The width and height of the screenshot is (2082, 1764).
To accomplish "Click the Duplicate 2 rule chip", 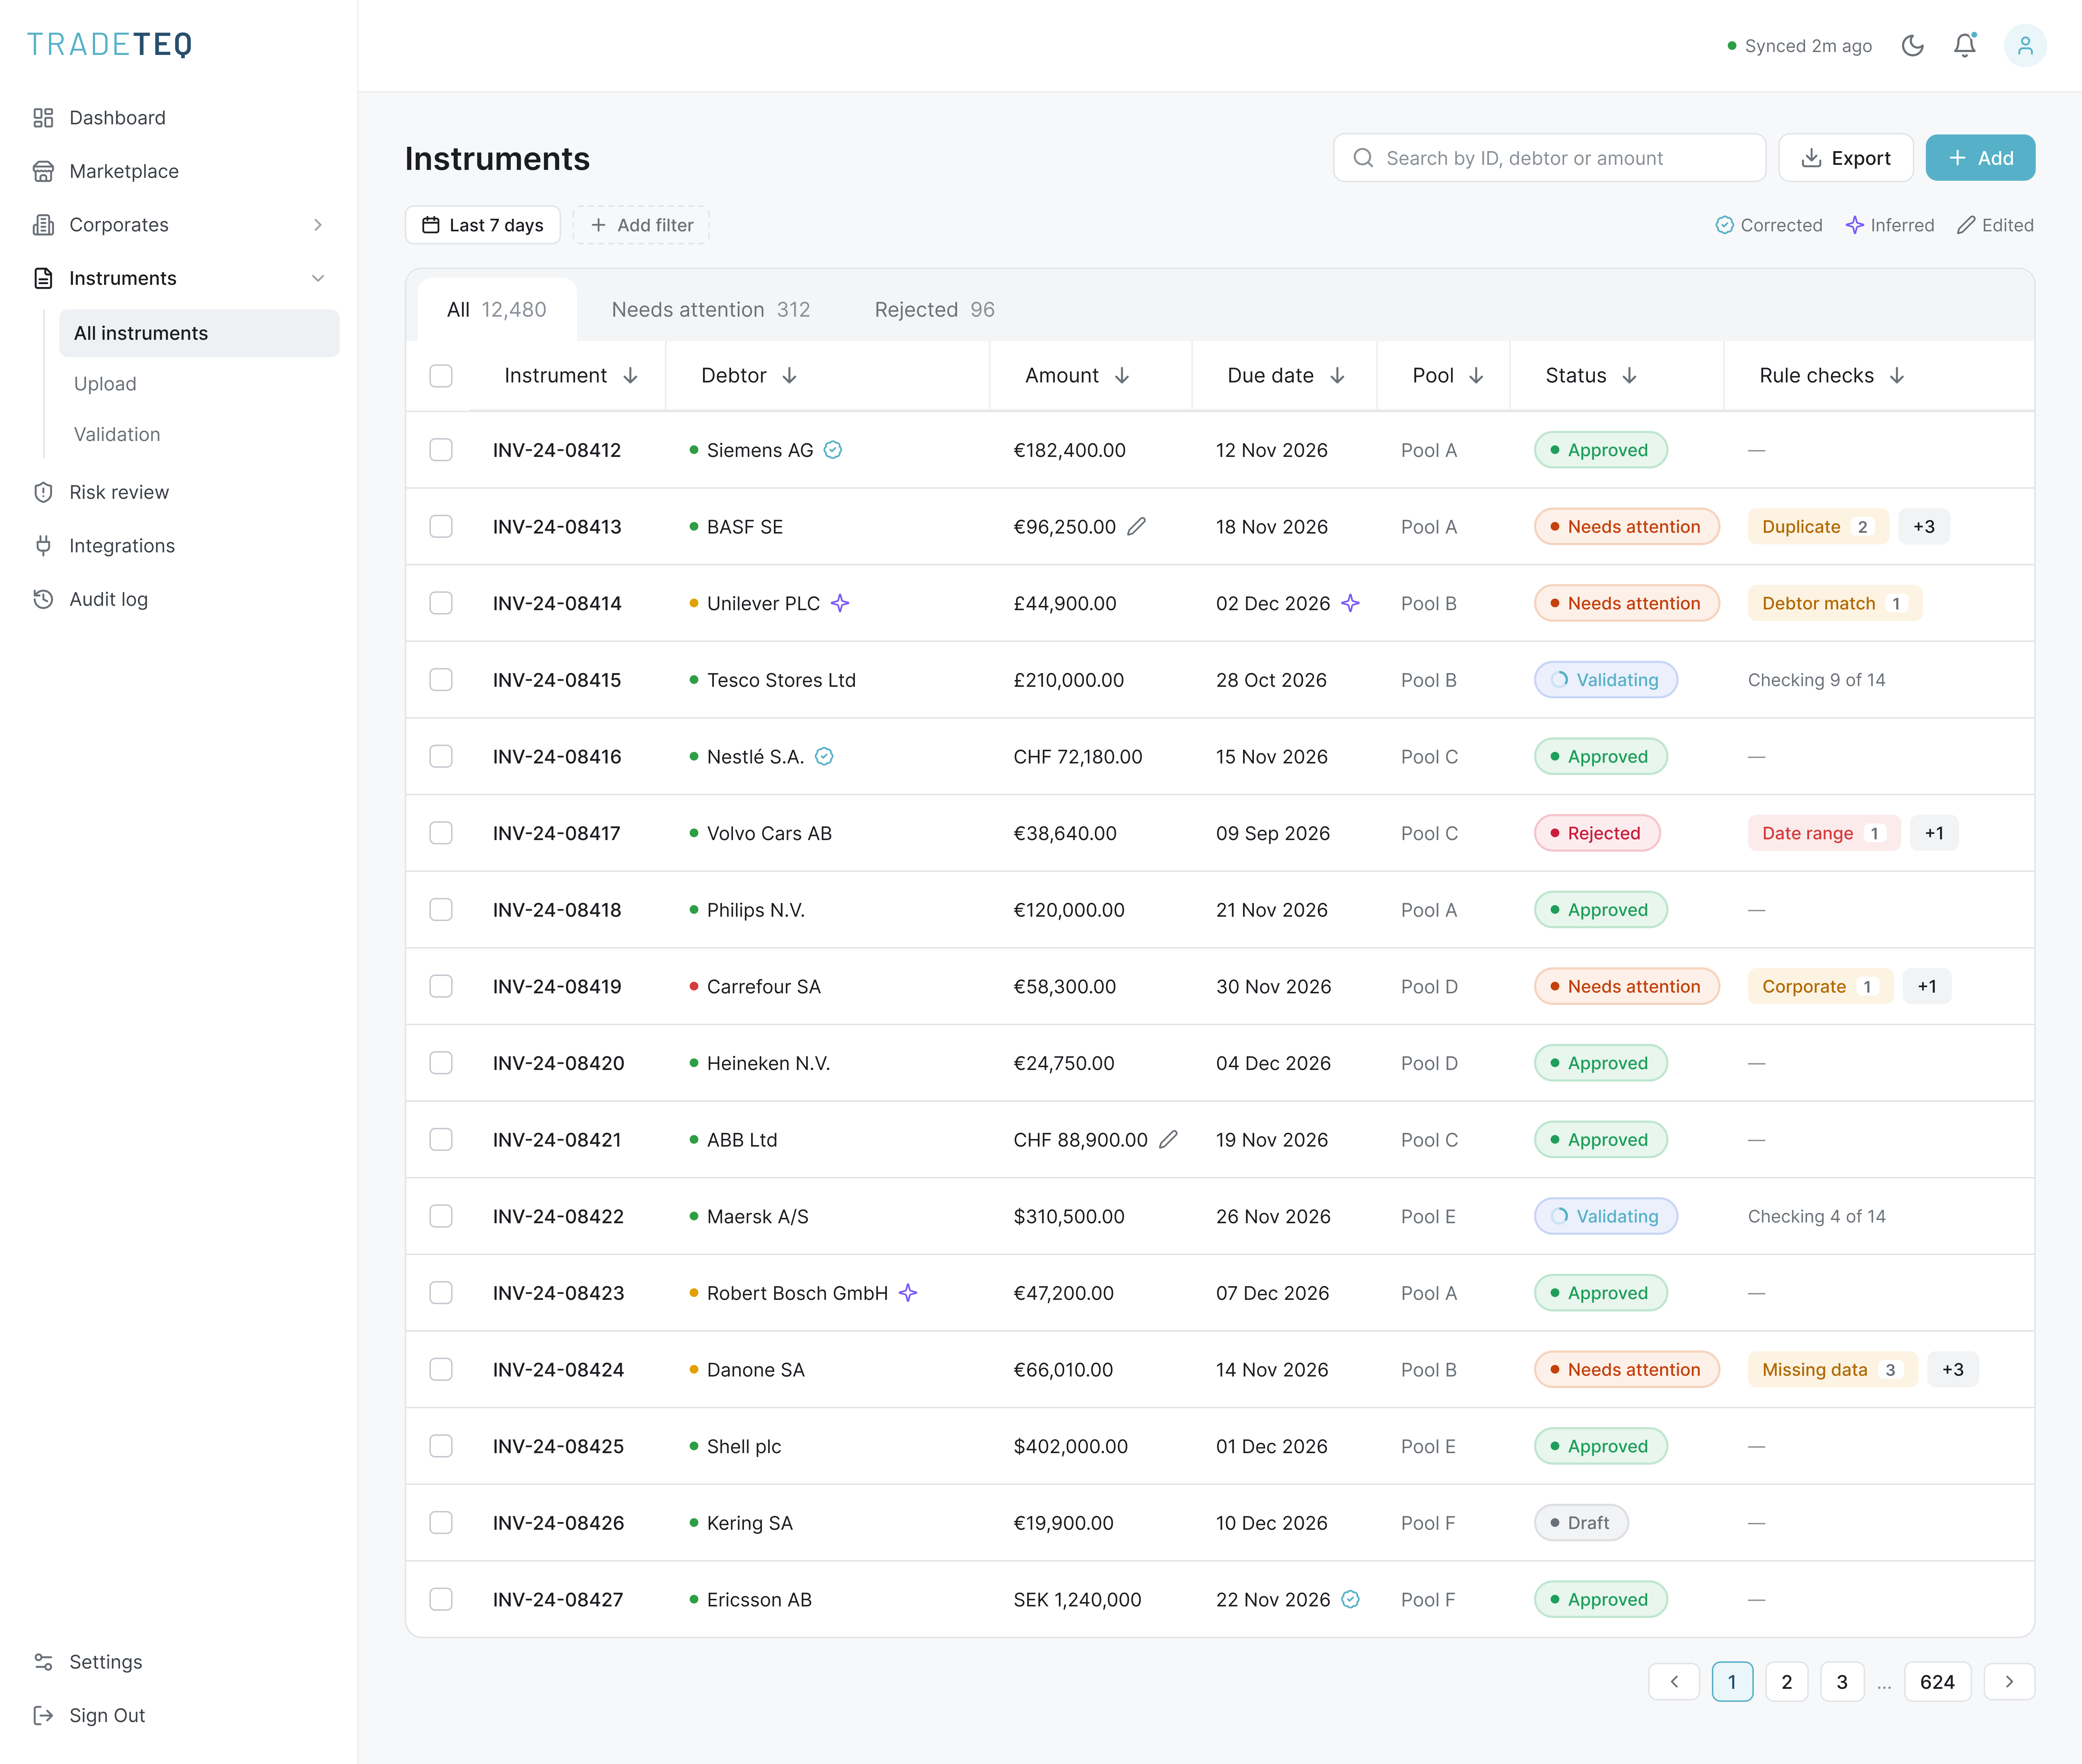I will coord(1818,527).
